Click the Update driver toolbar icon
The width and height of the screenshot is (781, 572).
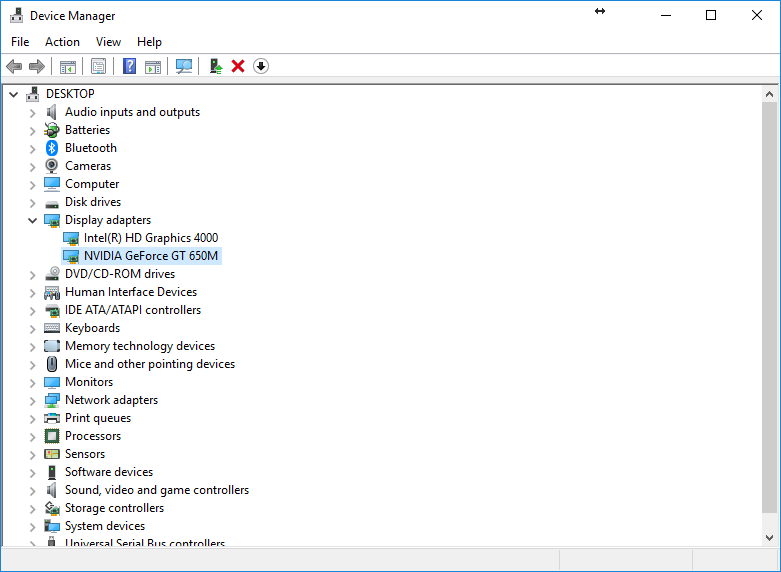coord(215,66)
